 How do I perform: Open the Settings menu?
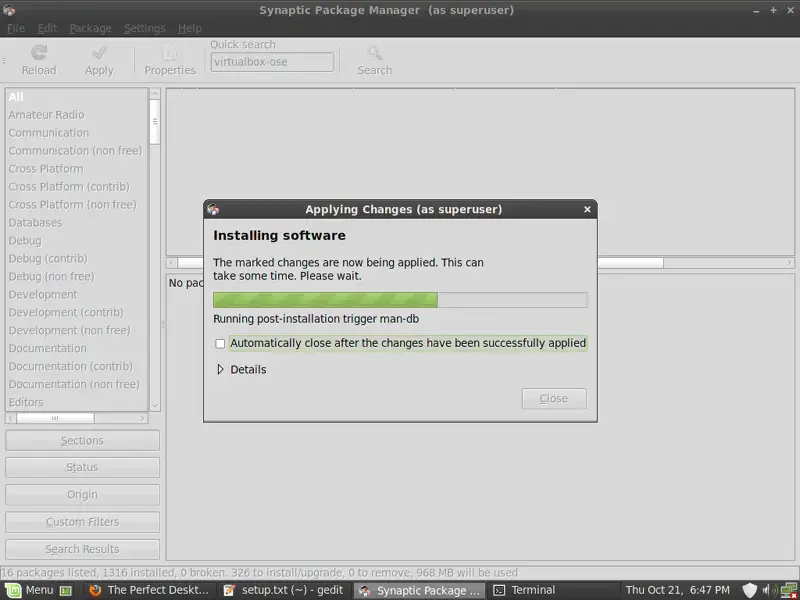(x=144, y=28)
